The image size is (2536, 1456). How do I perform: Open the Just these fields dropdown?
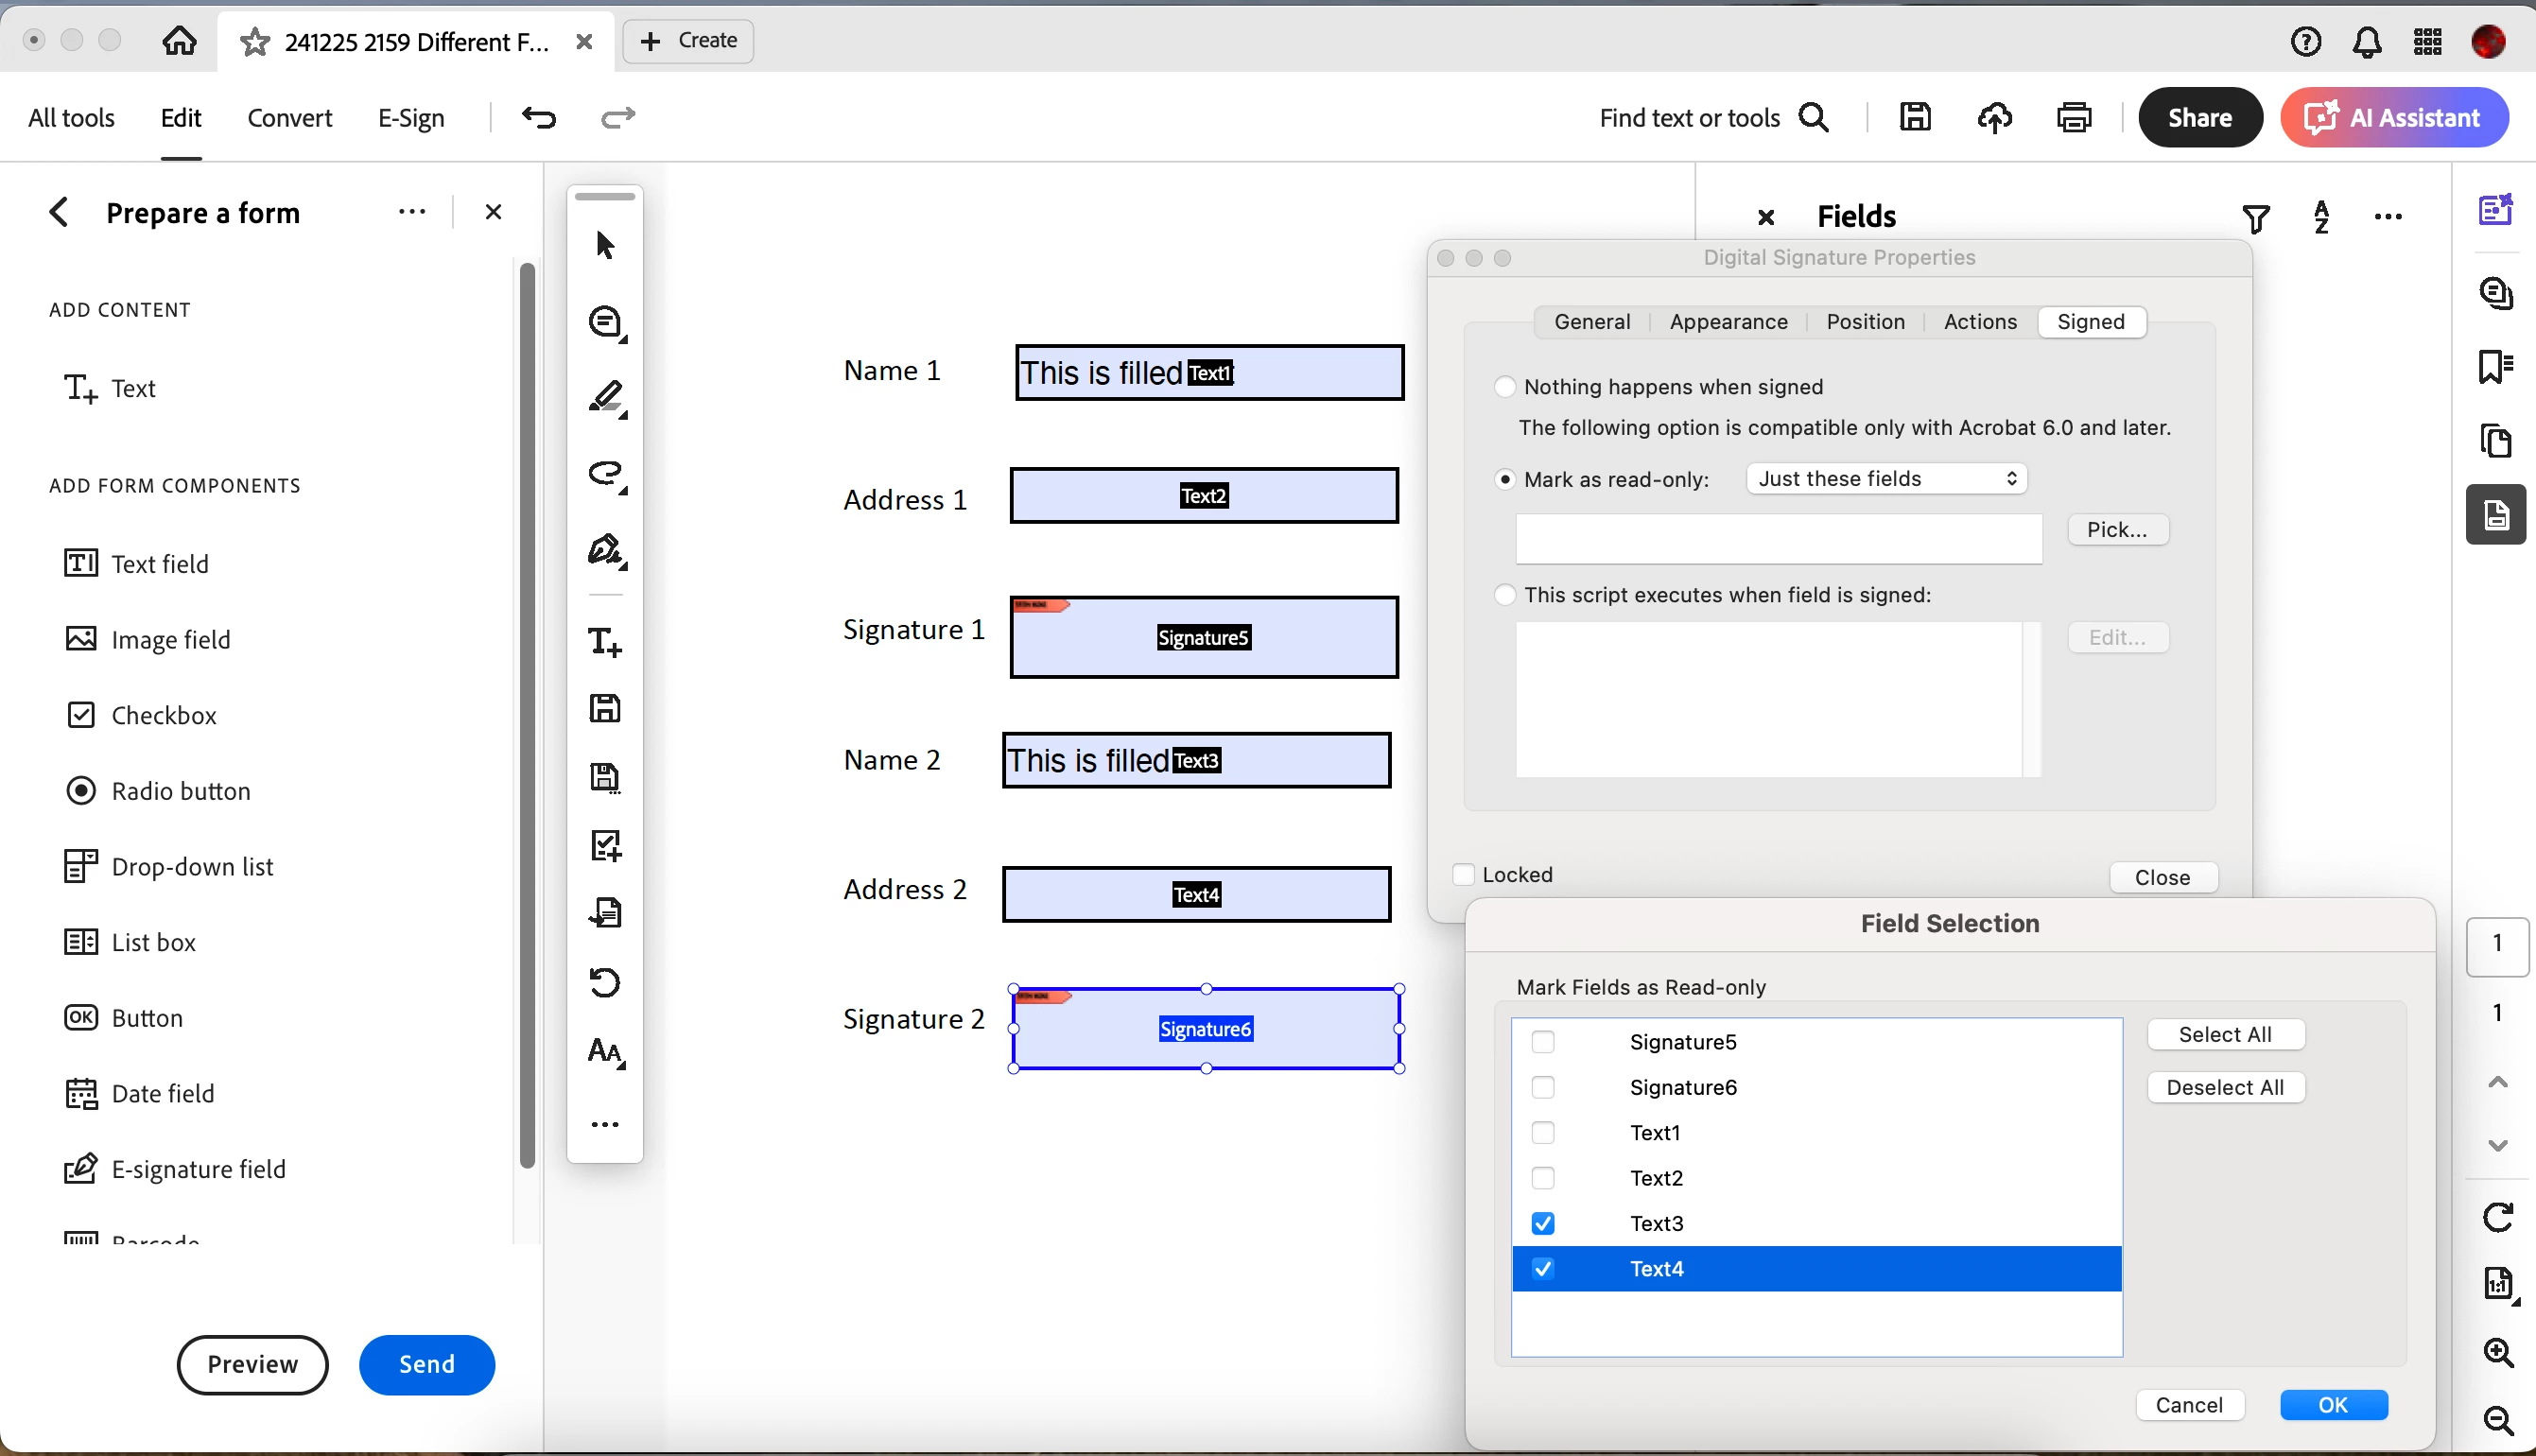[1886, 479]
